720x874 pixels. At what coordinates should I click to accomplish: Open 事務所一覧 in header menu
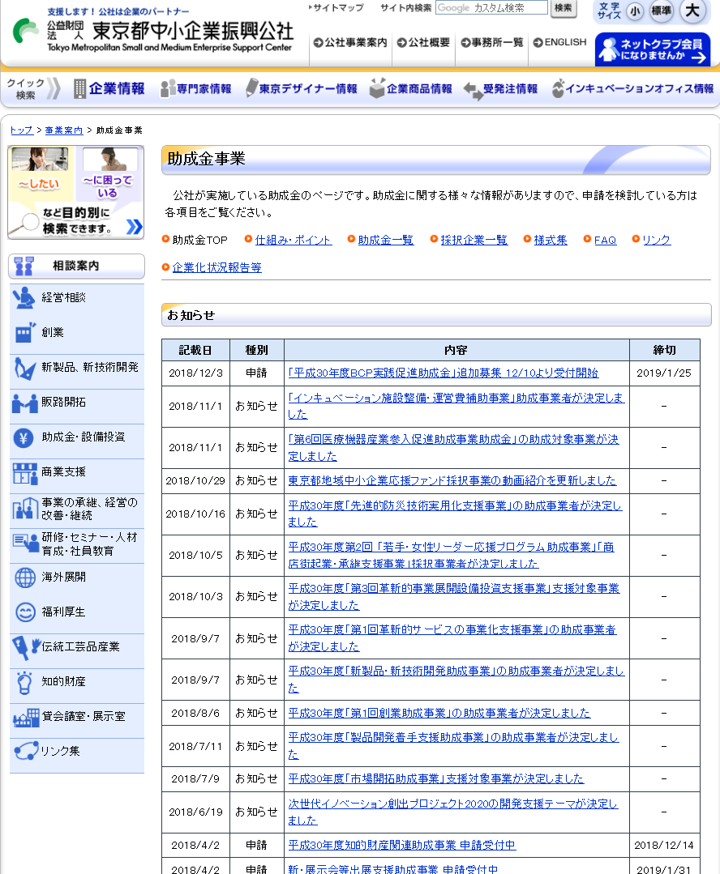click(x=492, y=42)
